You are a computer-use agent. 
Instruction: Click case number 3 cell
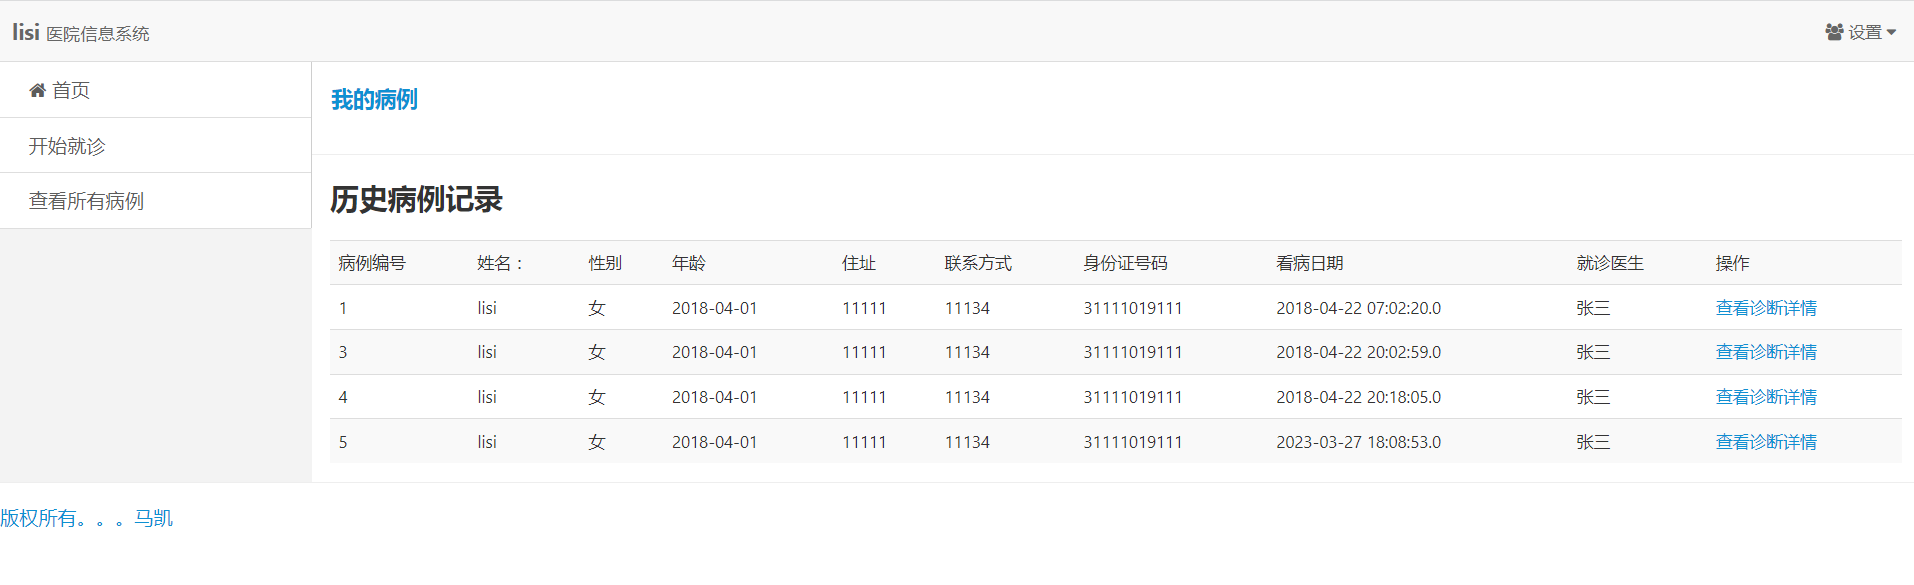(x=343, y=352)
